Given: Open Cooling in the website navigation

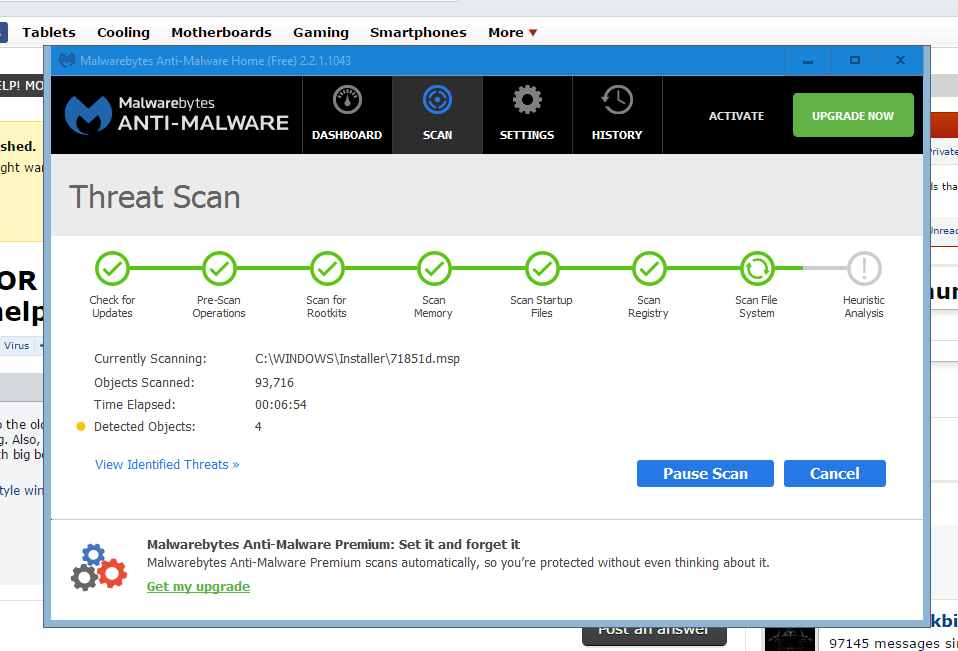Looking at the screenshot, I should tap(123, 32).
